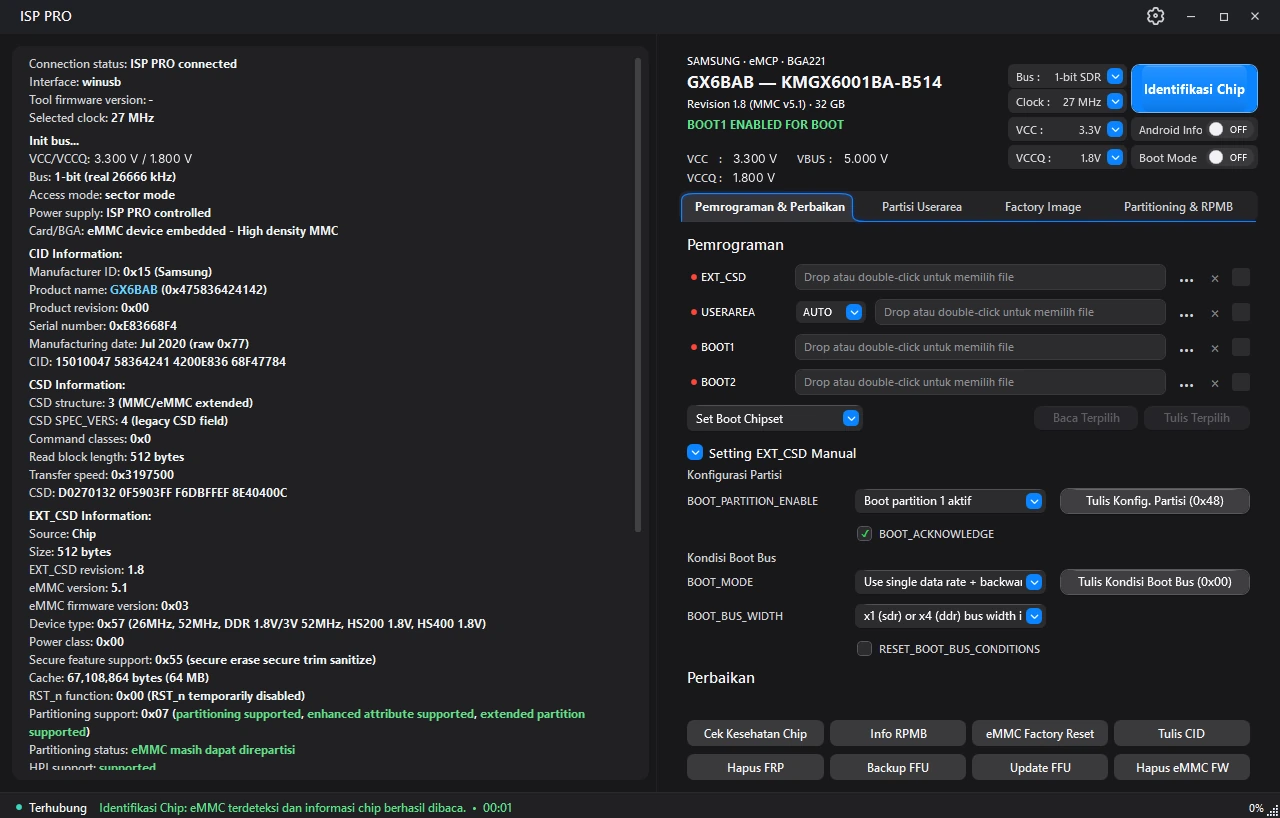Open BOOT_PARTITION_ENABLE dropdown
This screenshot has width=1280, height=818.
(x=950, y=501)
